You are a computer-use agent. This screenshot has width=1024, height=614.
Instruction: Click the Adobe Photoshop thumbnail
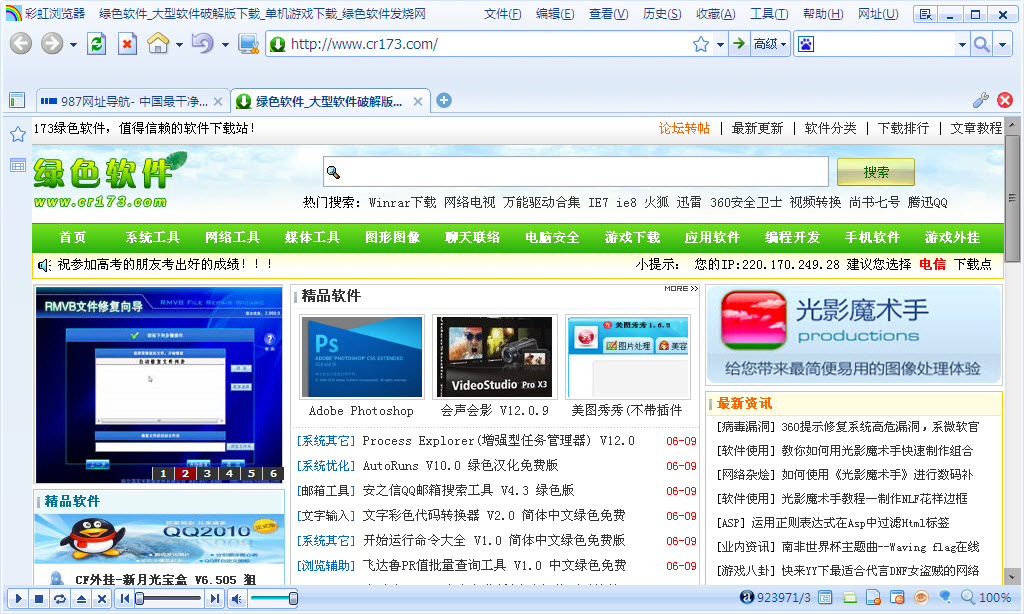click(x=362, y=357)
